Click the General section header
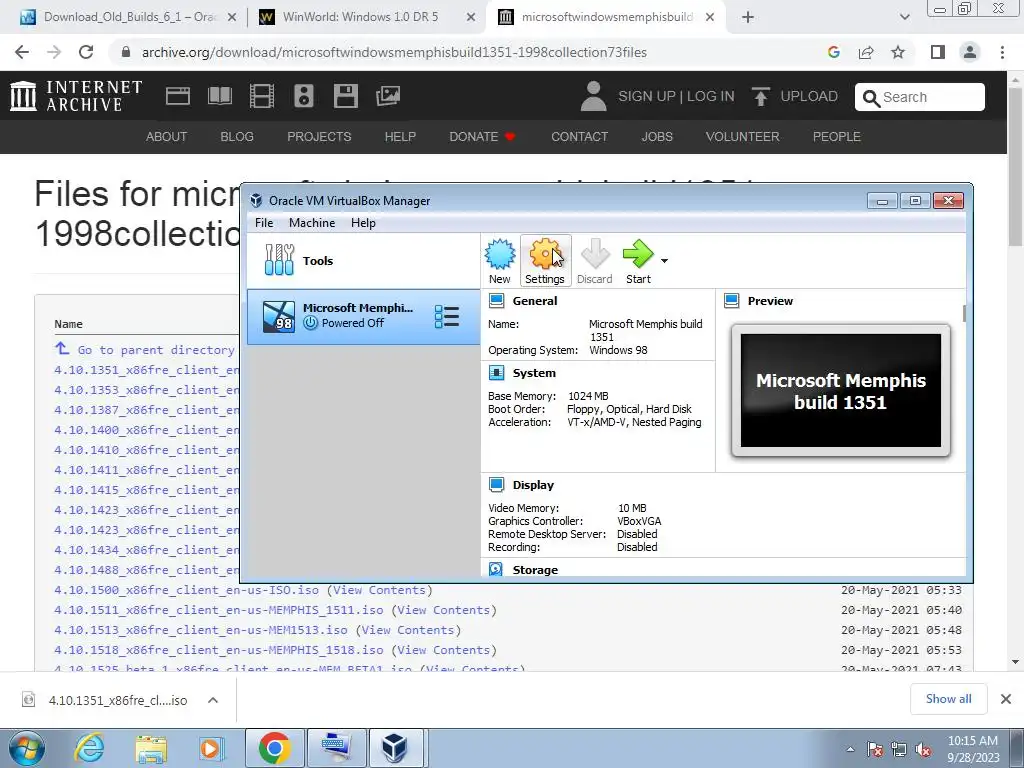 535,301
